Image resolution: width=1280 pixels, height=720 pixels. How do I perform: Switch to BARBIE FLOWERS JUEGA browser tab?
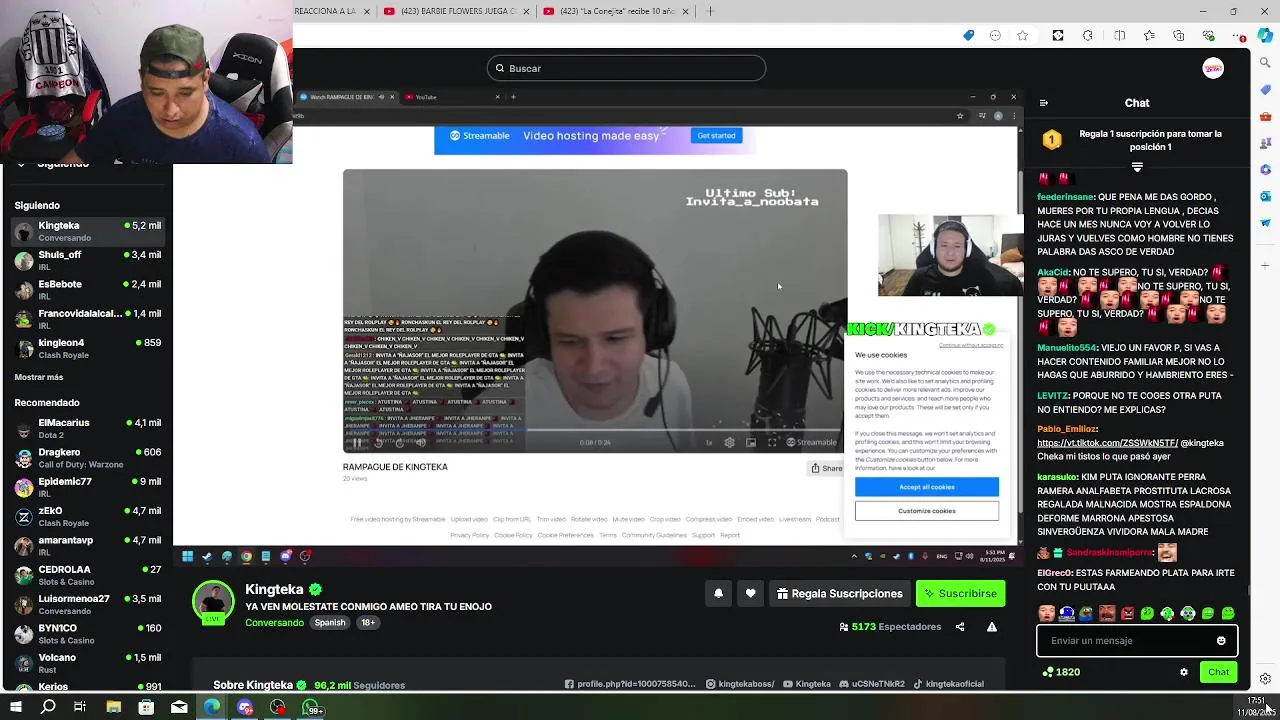point(458,11)
